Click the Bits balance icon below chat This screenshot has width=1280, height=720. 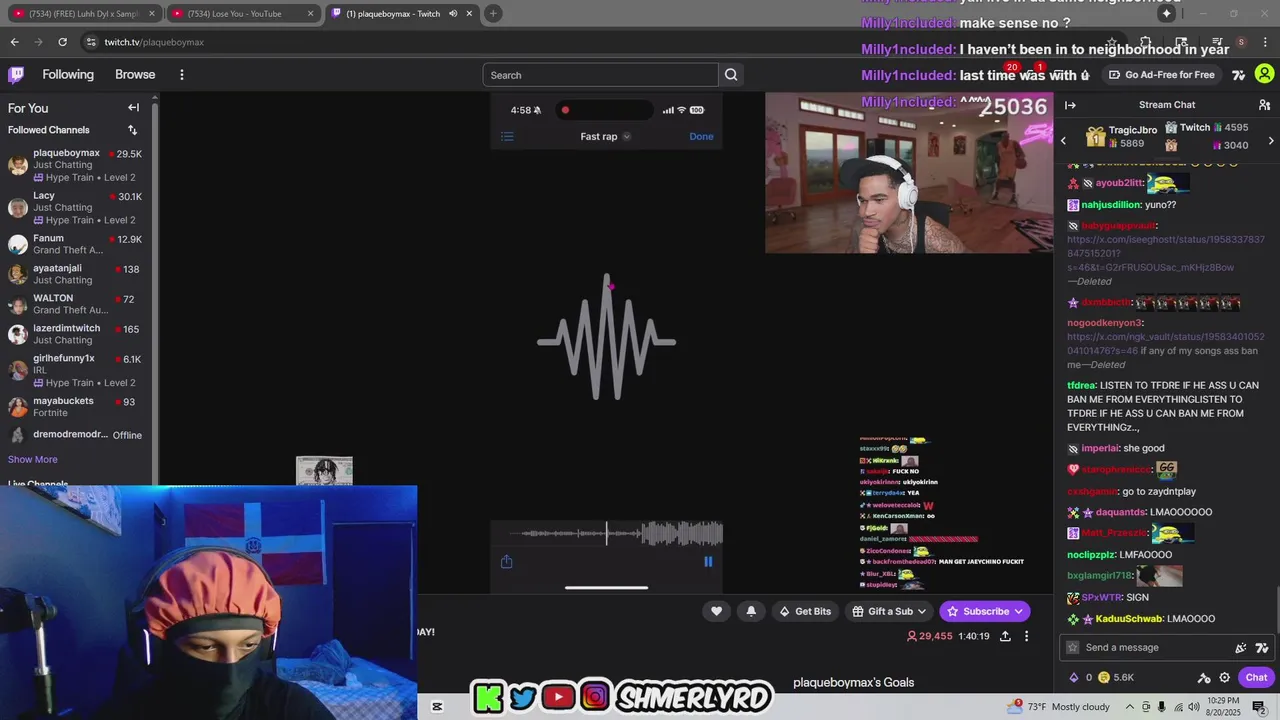(1074, 677)
